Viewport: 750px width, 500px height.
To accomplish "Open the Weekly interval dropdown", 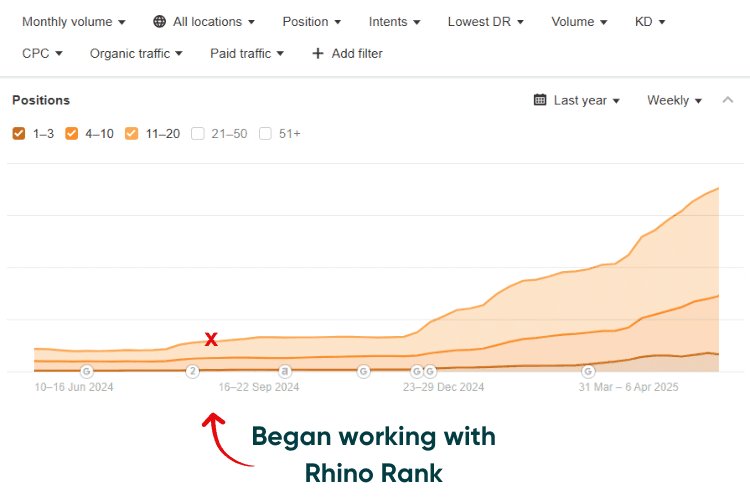I will point(674,100).
